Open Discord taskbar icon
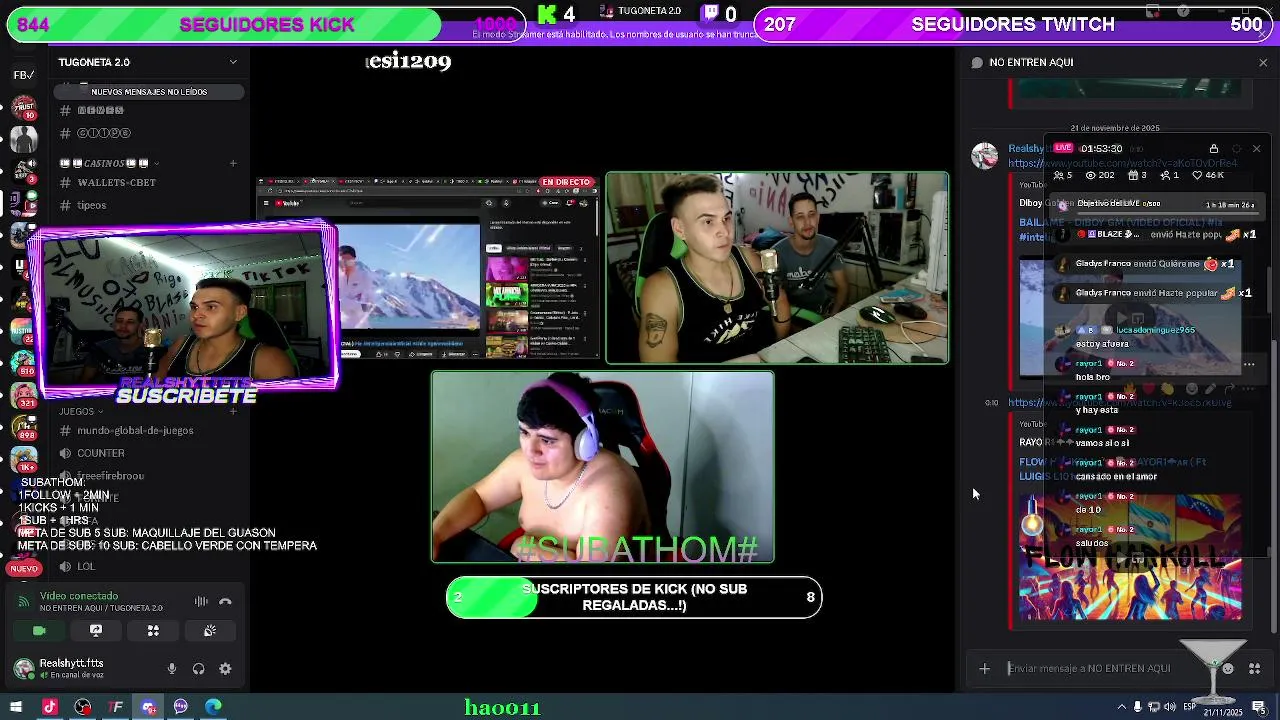This screenshot has width=1280, height=720. coord(148,707)
